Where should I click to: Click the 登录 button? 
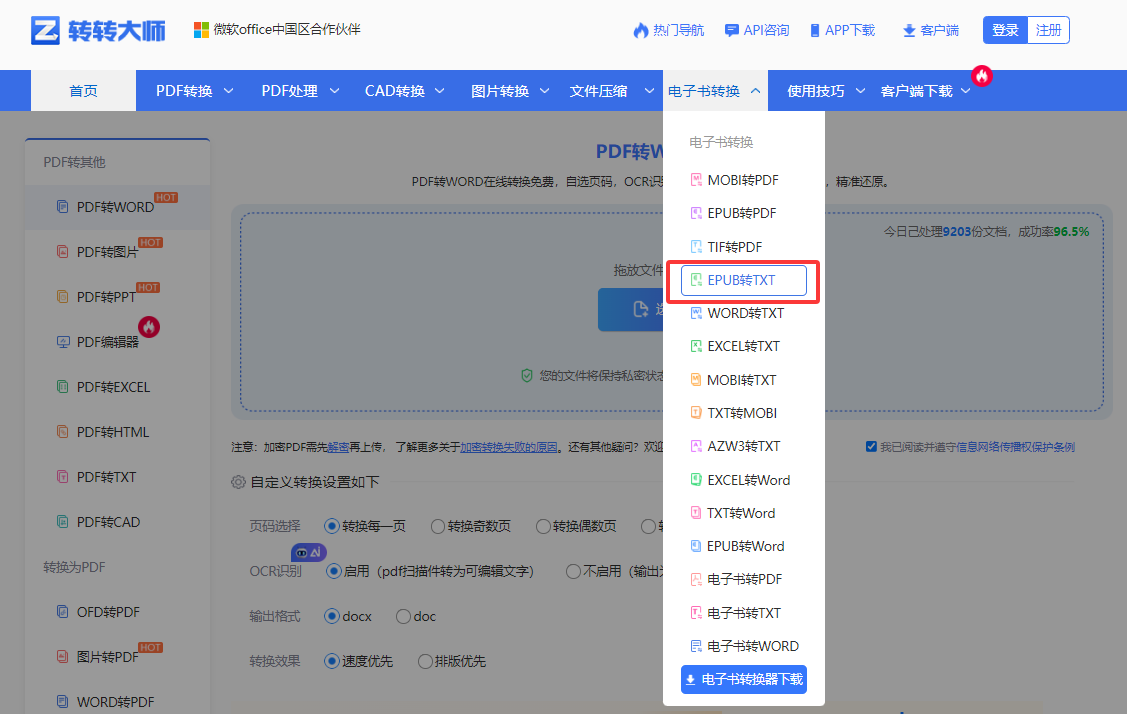1006,30
